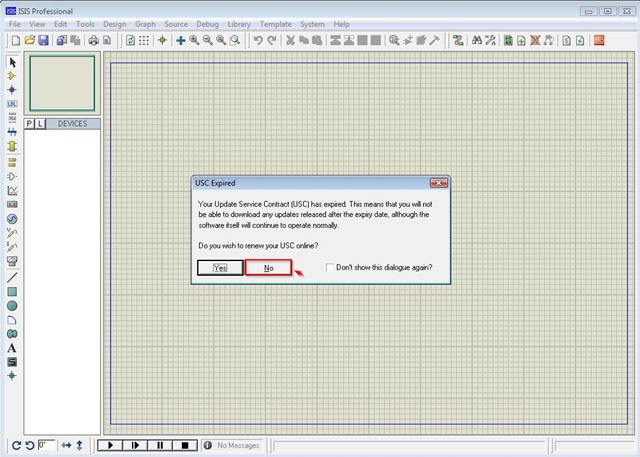
Task: Select the 2D Symbol (S) tool
Action: (x=12, y=362)
